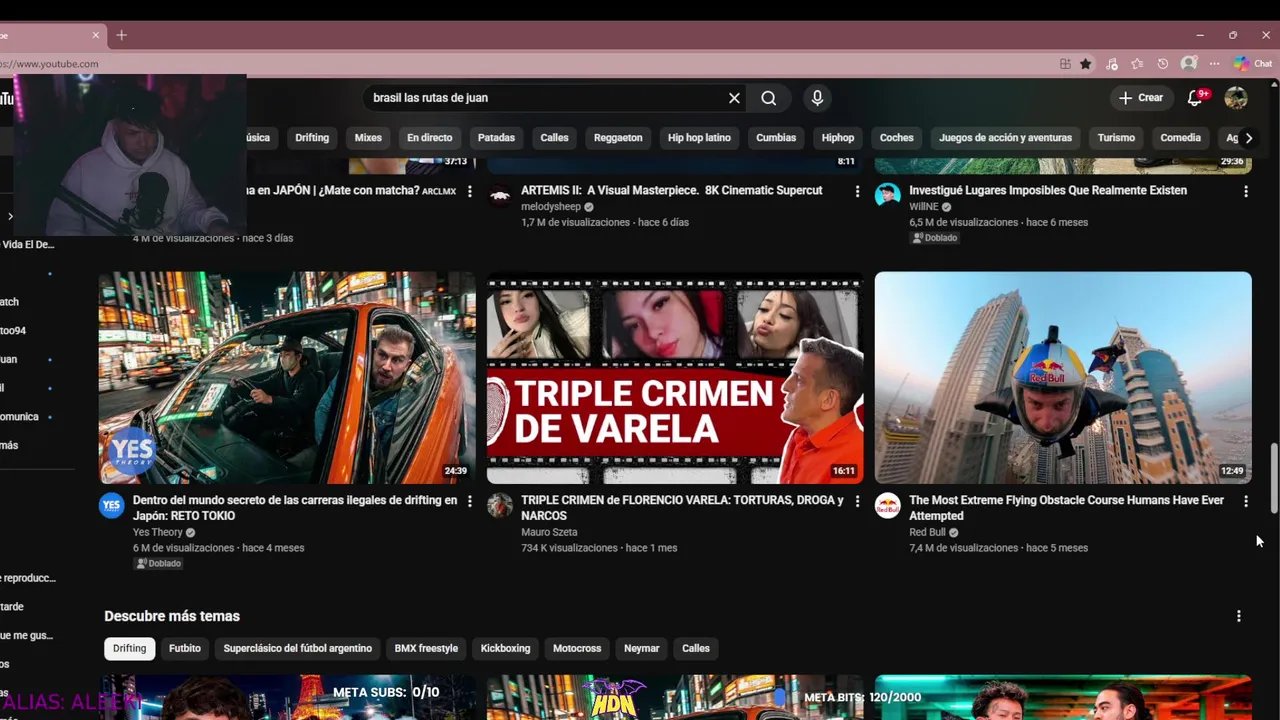The width and height of the screenshot is (1280, 720).
Task: Open the Red Bull channel avatar
Action: (888, 505)
